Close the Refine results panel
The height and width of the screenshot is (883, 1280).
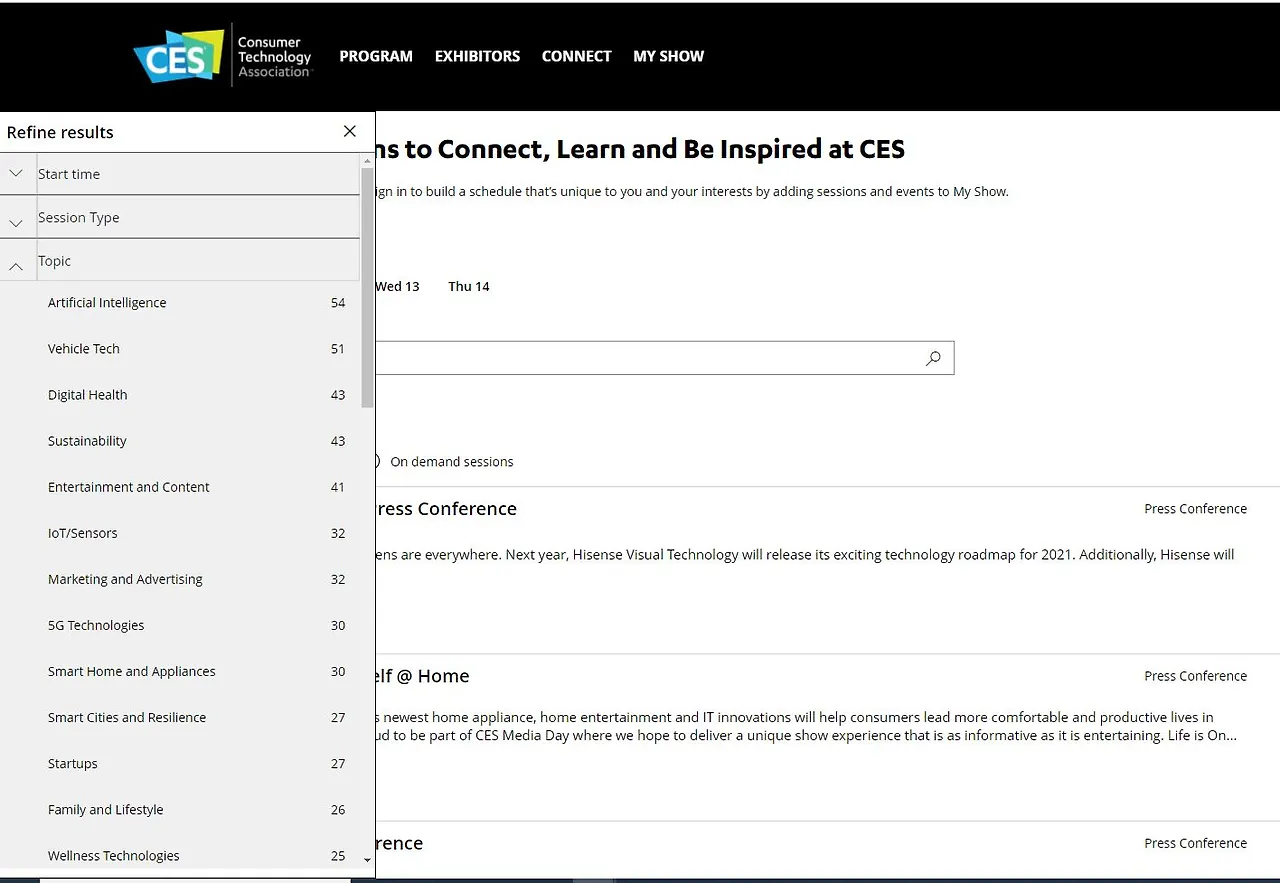pos(349,131)
